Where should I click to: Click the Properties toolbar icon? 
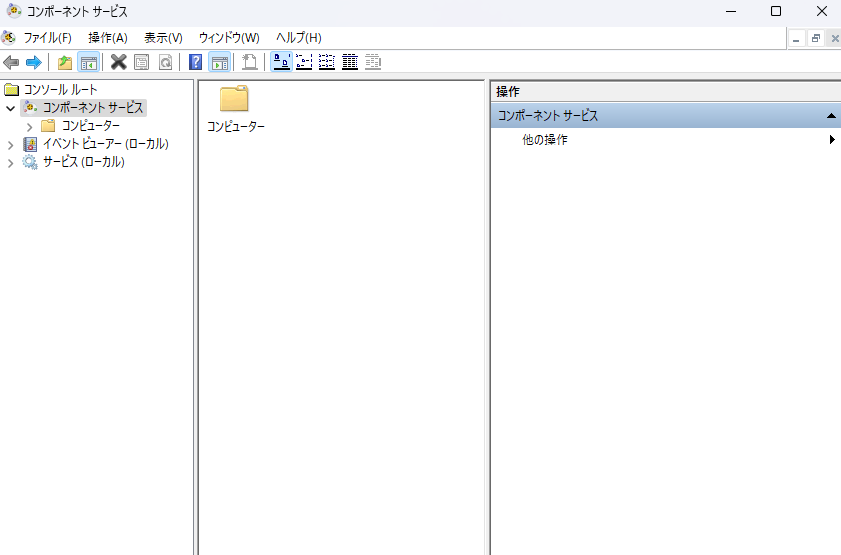pos(141,62)
